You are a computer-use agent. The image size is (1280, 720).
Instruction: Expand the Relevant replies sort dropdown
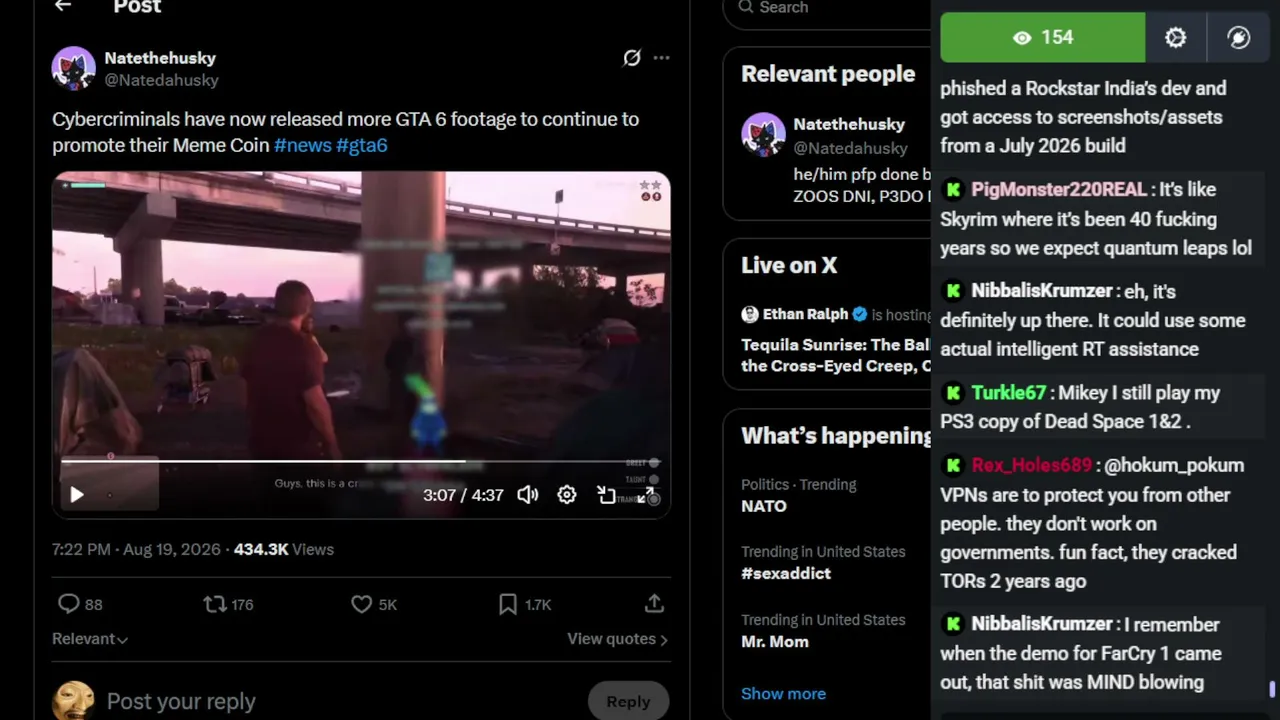point(90,639)
